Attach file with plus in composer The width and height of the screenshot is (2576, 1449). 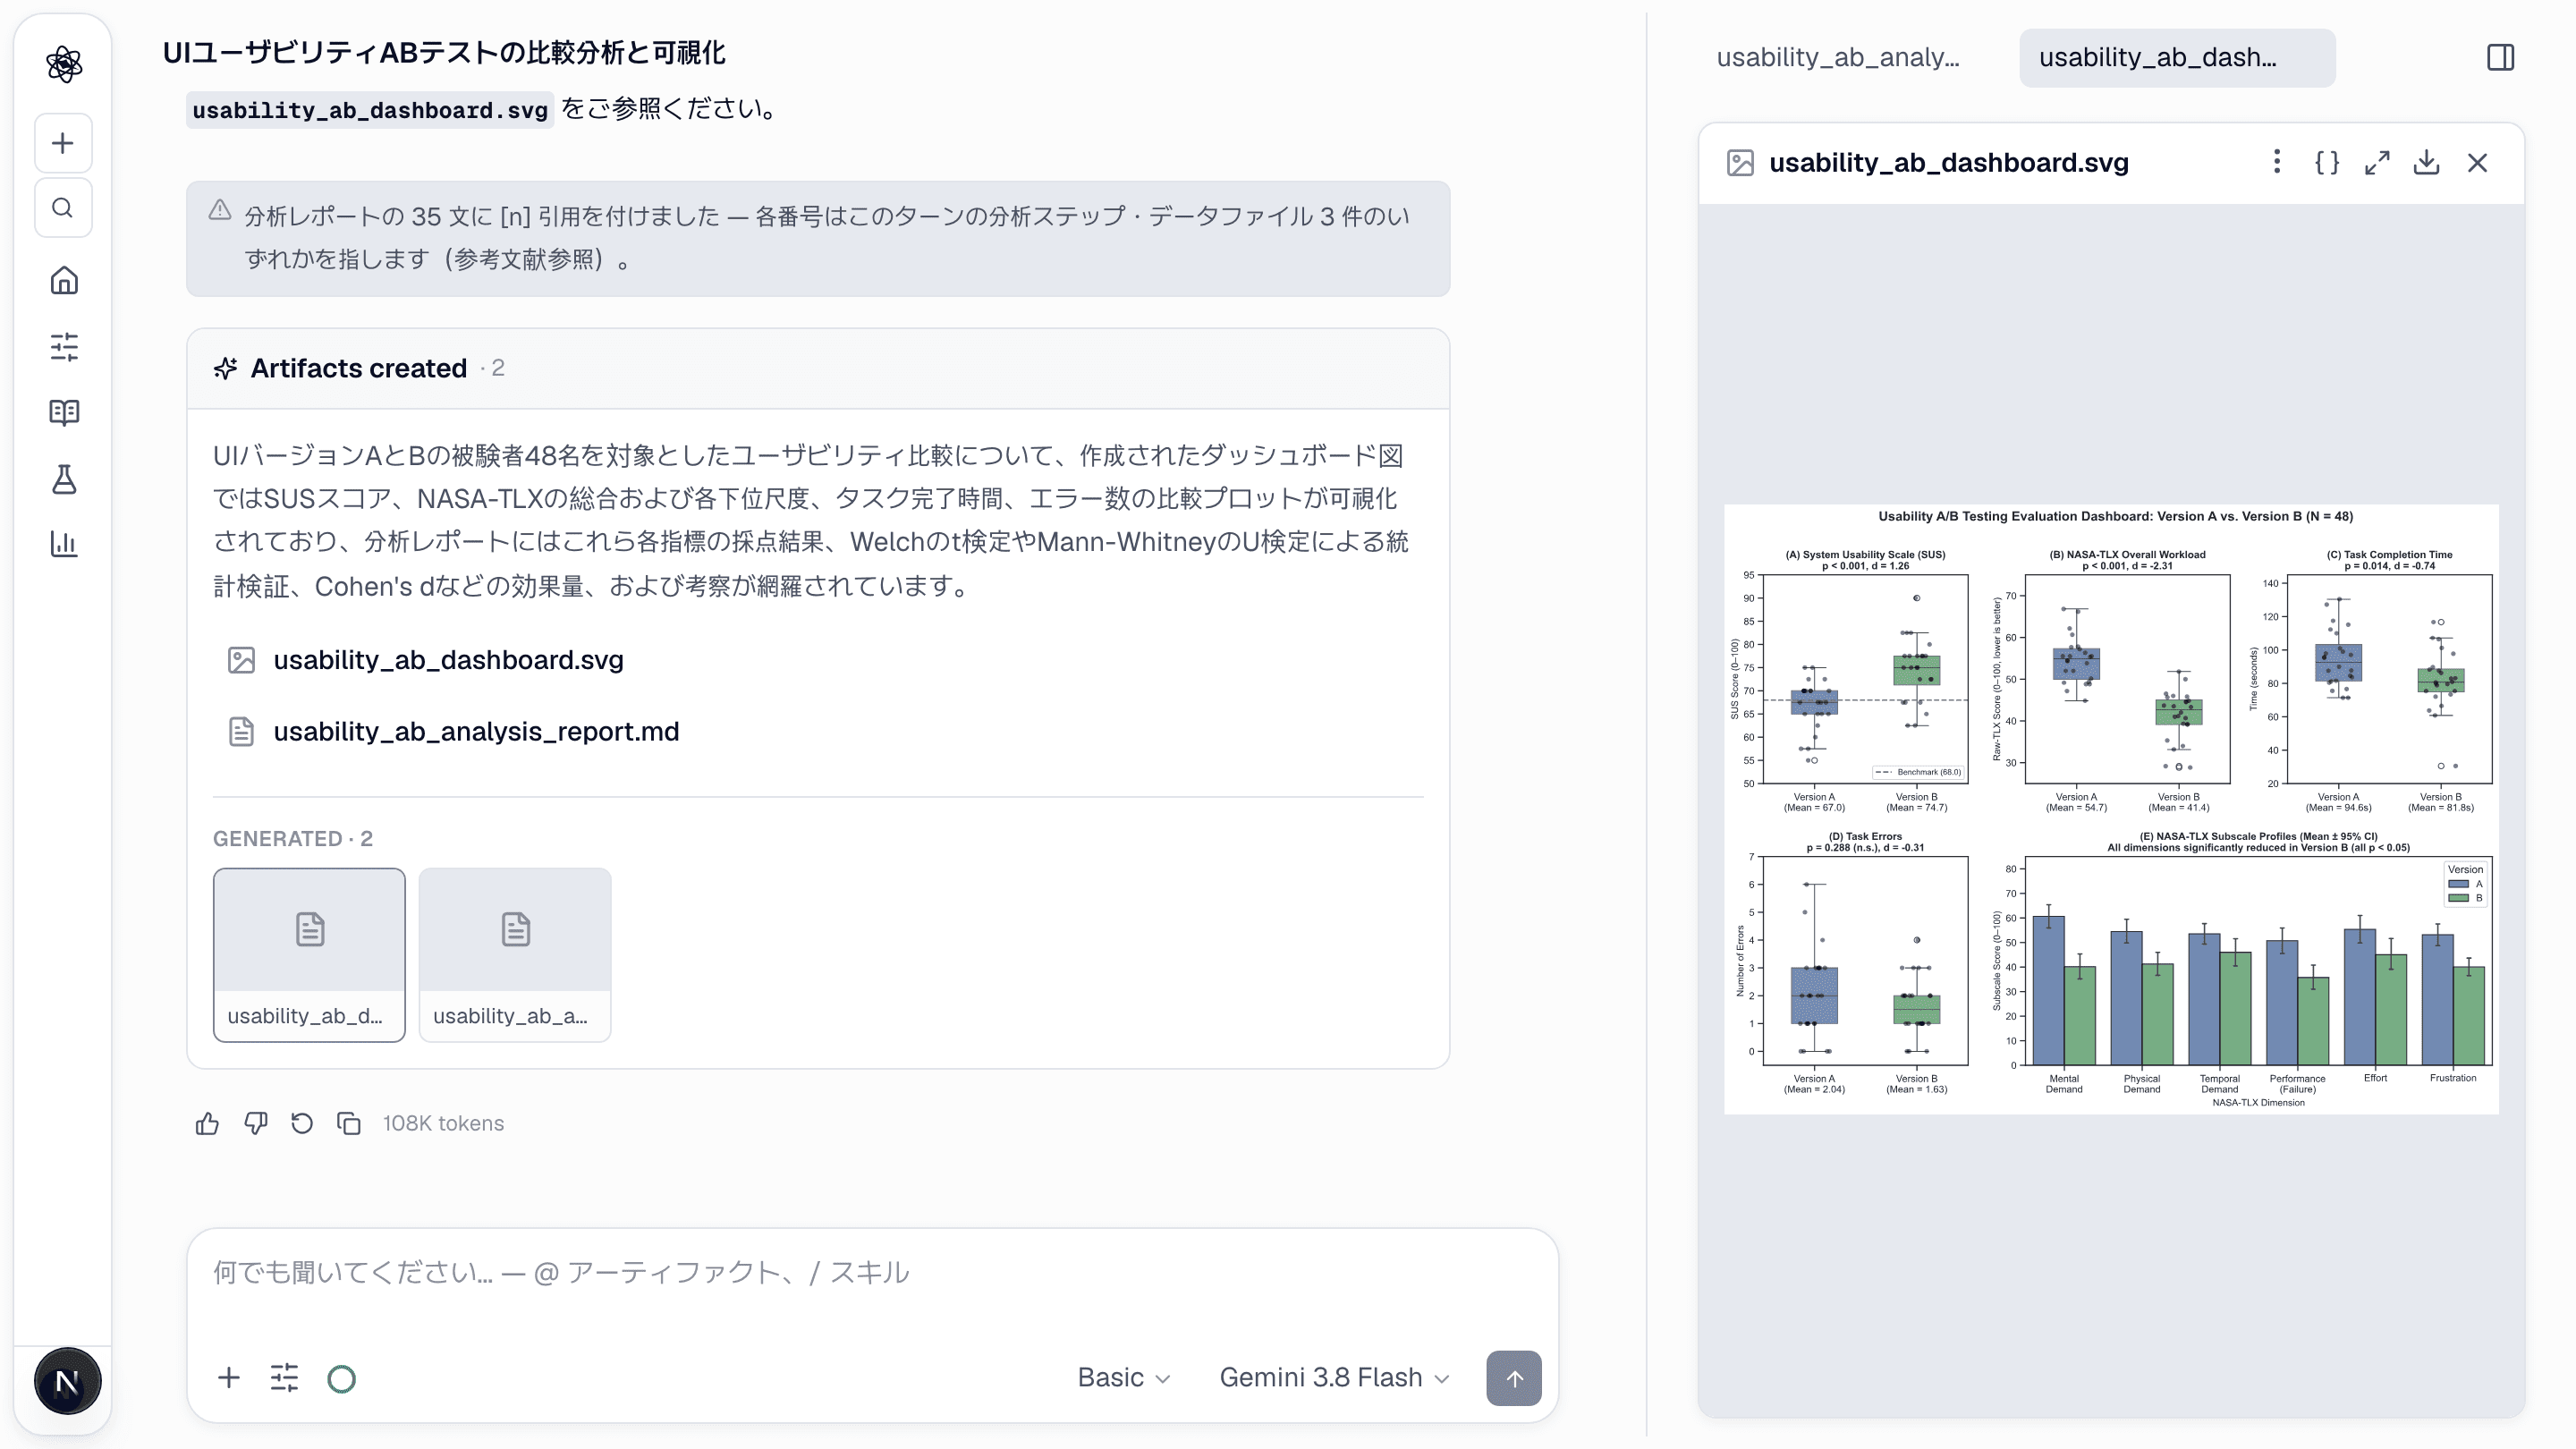tap(229, 1378)
